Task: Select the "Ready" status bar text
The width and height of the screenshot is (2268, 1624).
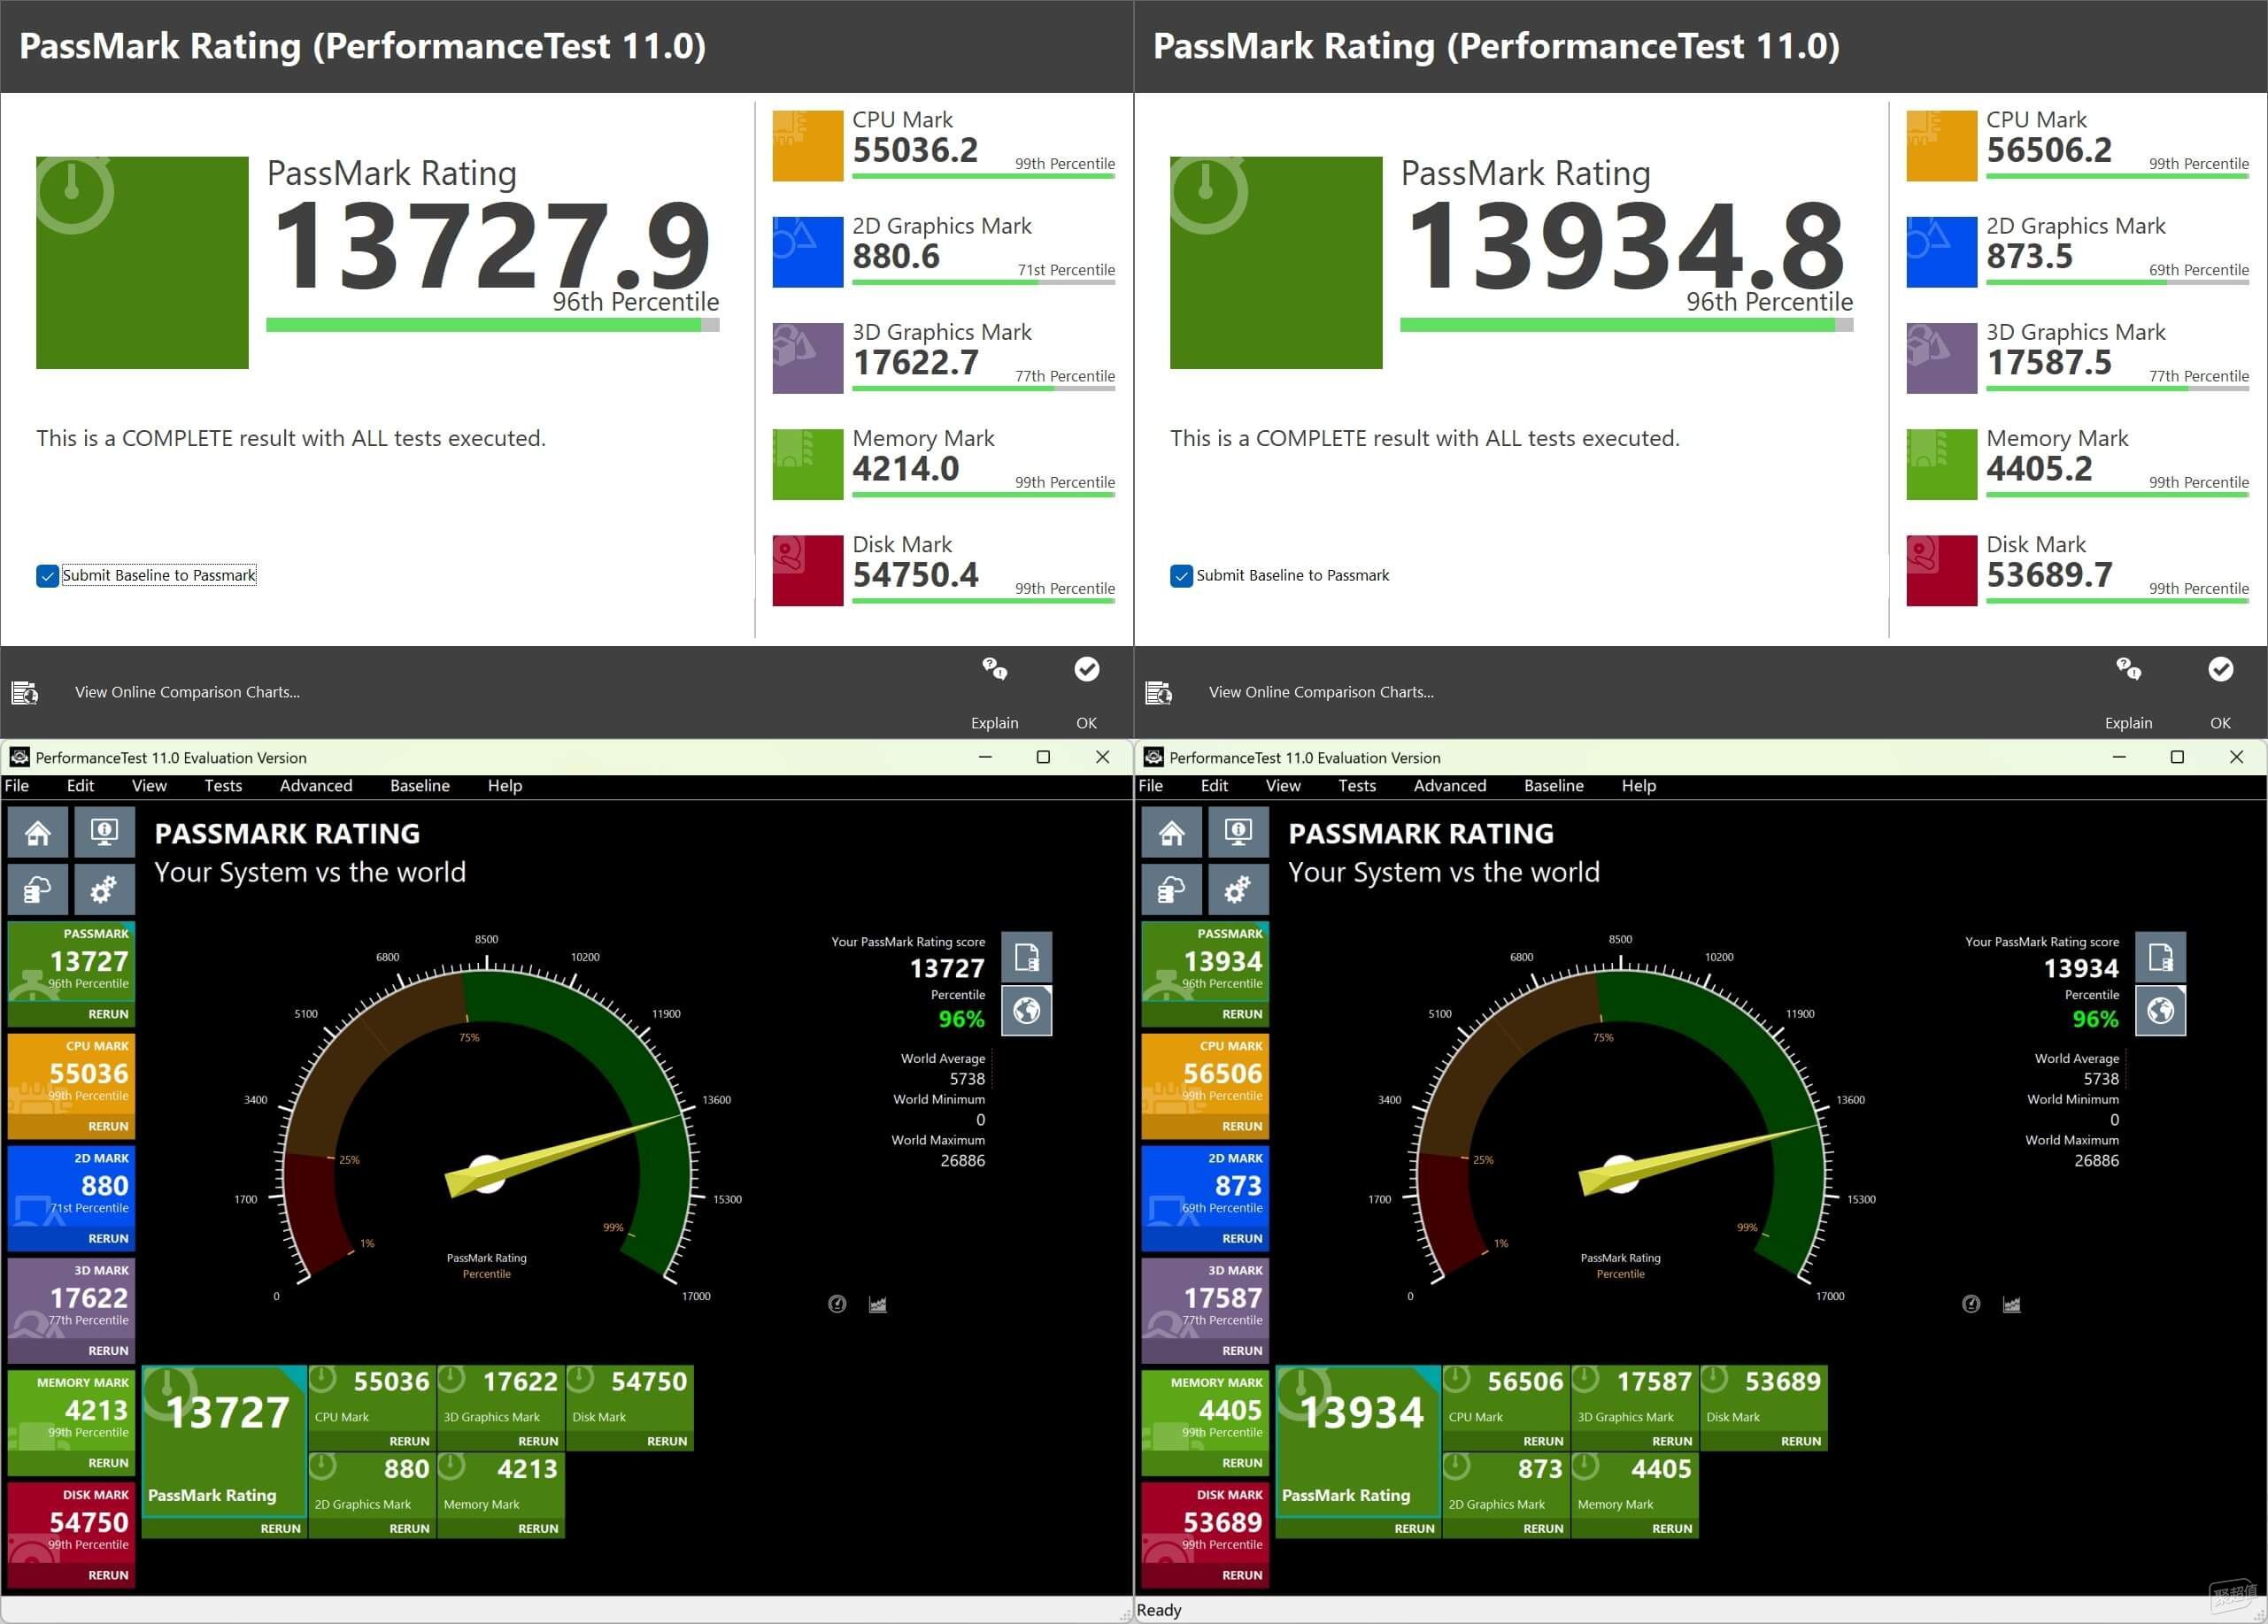Action: (1159, 1610)
